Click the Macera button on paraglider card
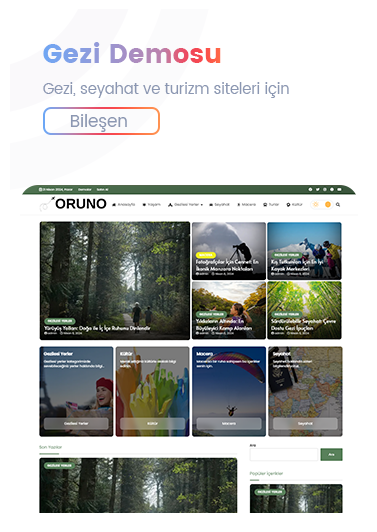Screen dimensions: 377x532 click(229, 423)
